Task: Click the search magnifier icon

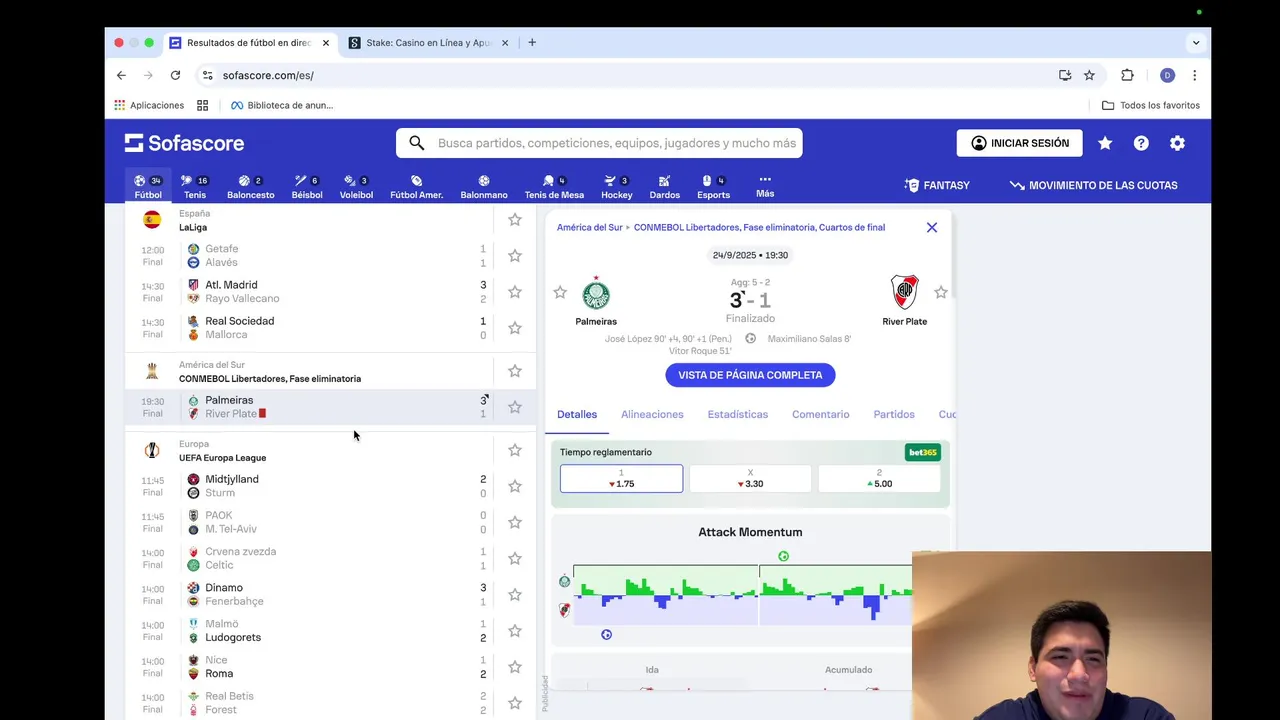Action: pyautogui.click(x=417, y=143)
